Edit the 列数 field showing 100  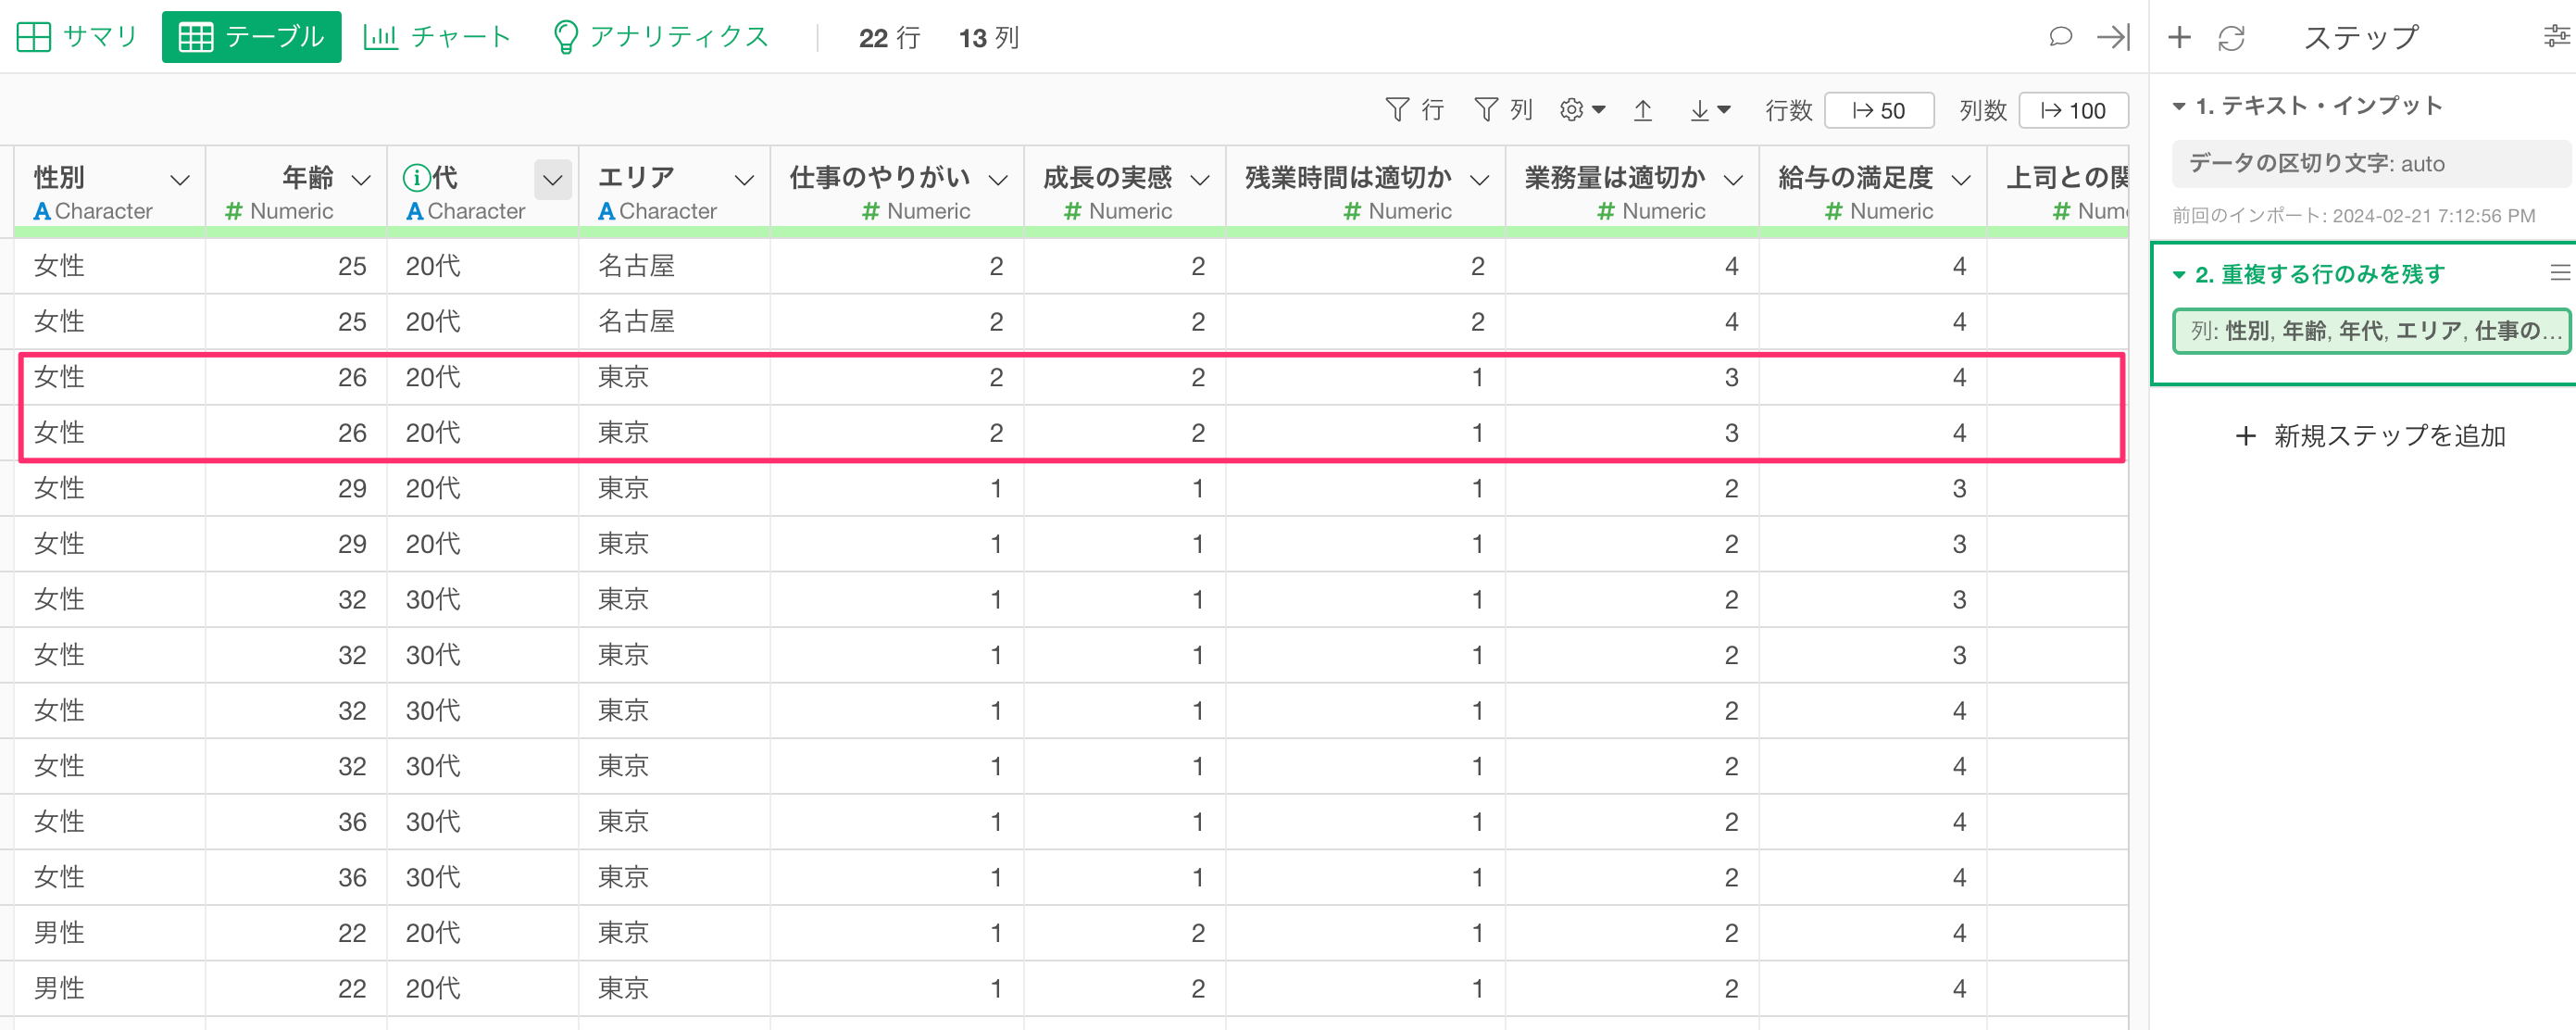pos(2073,110)
